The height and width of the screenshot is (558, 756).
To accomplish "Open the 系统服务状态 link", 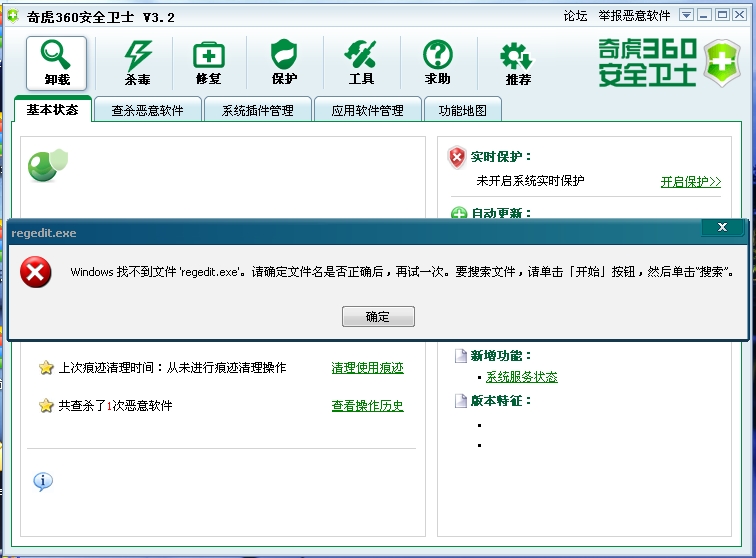I will (522, 377).
